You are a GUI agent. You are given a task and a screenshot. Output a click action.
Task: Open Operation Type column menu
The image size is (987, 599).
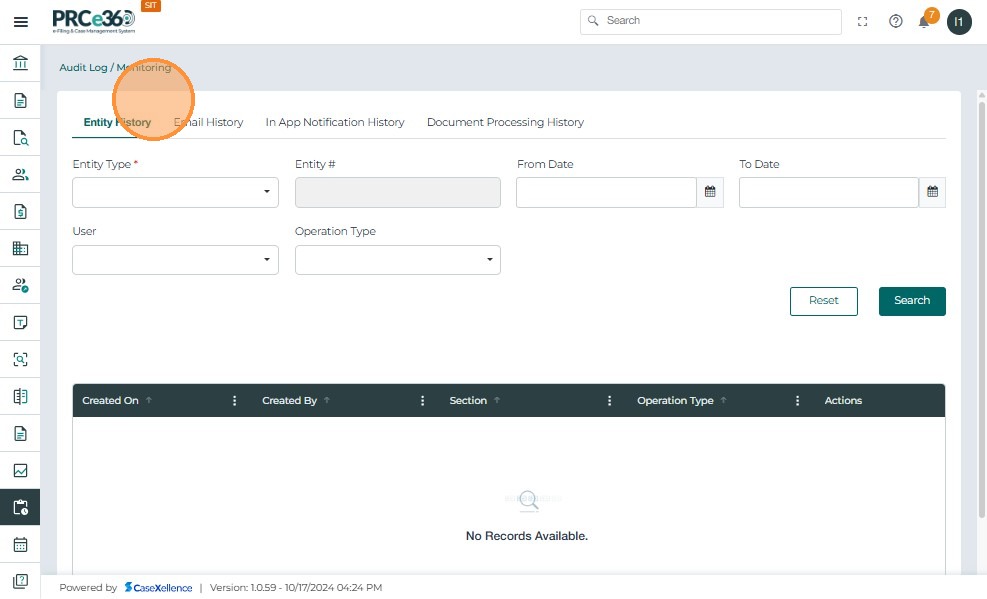[798, 401]
